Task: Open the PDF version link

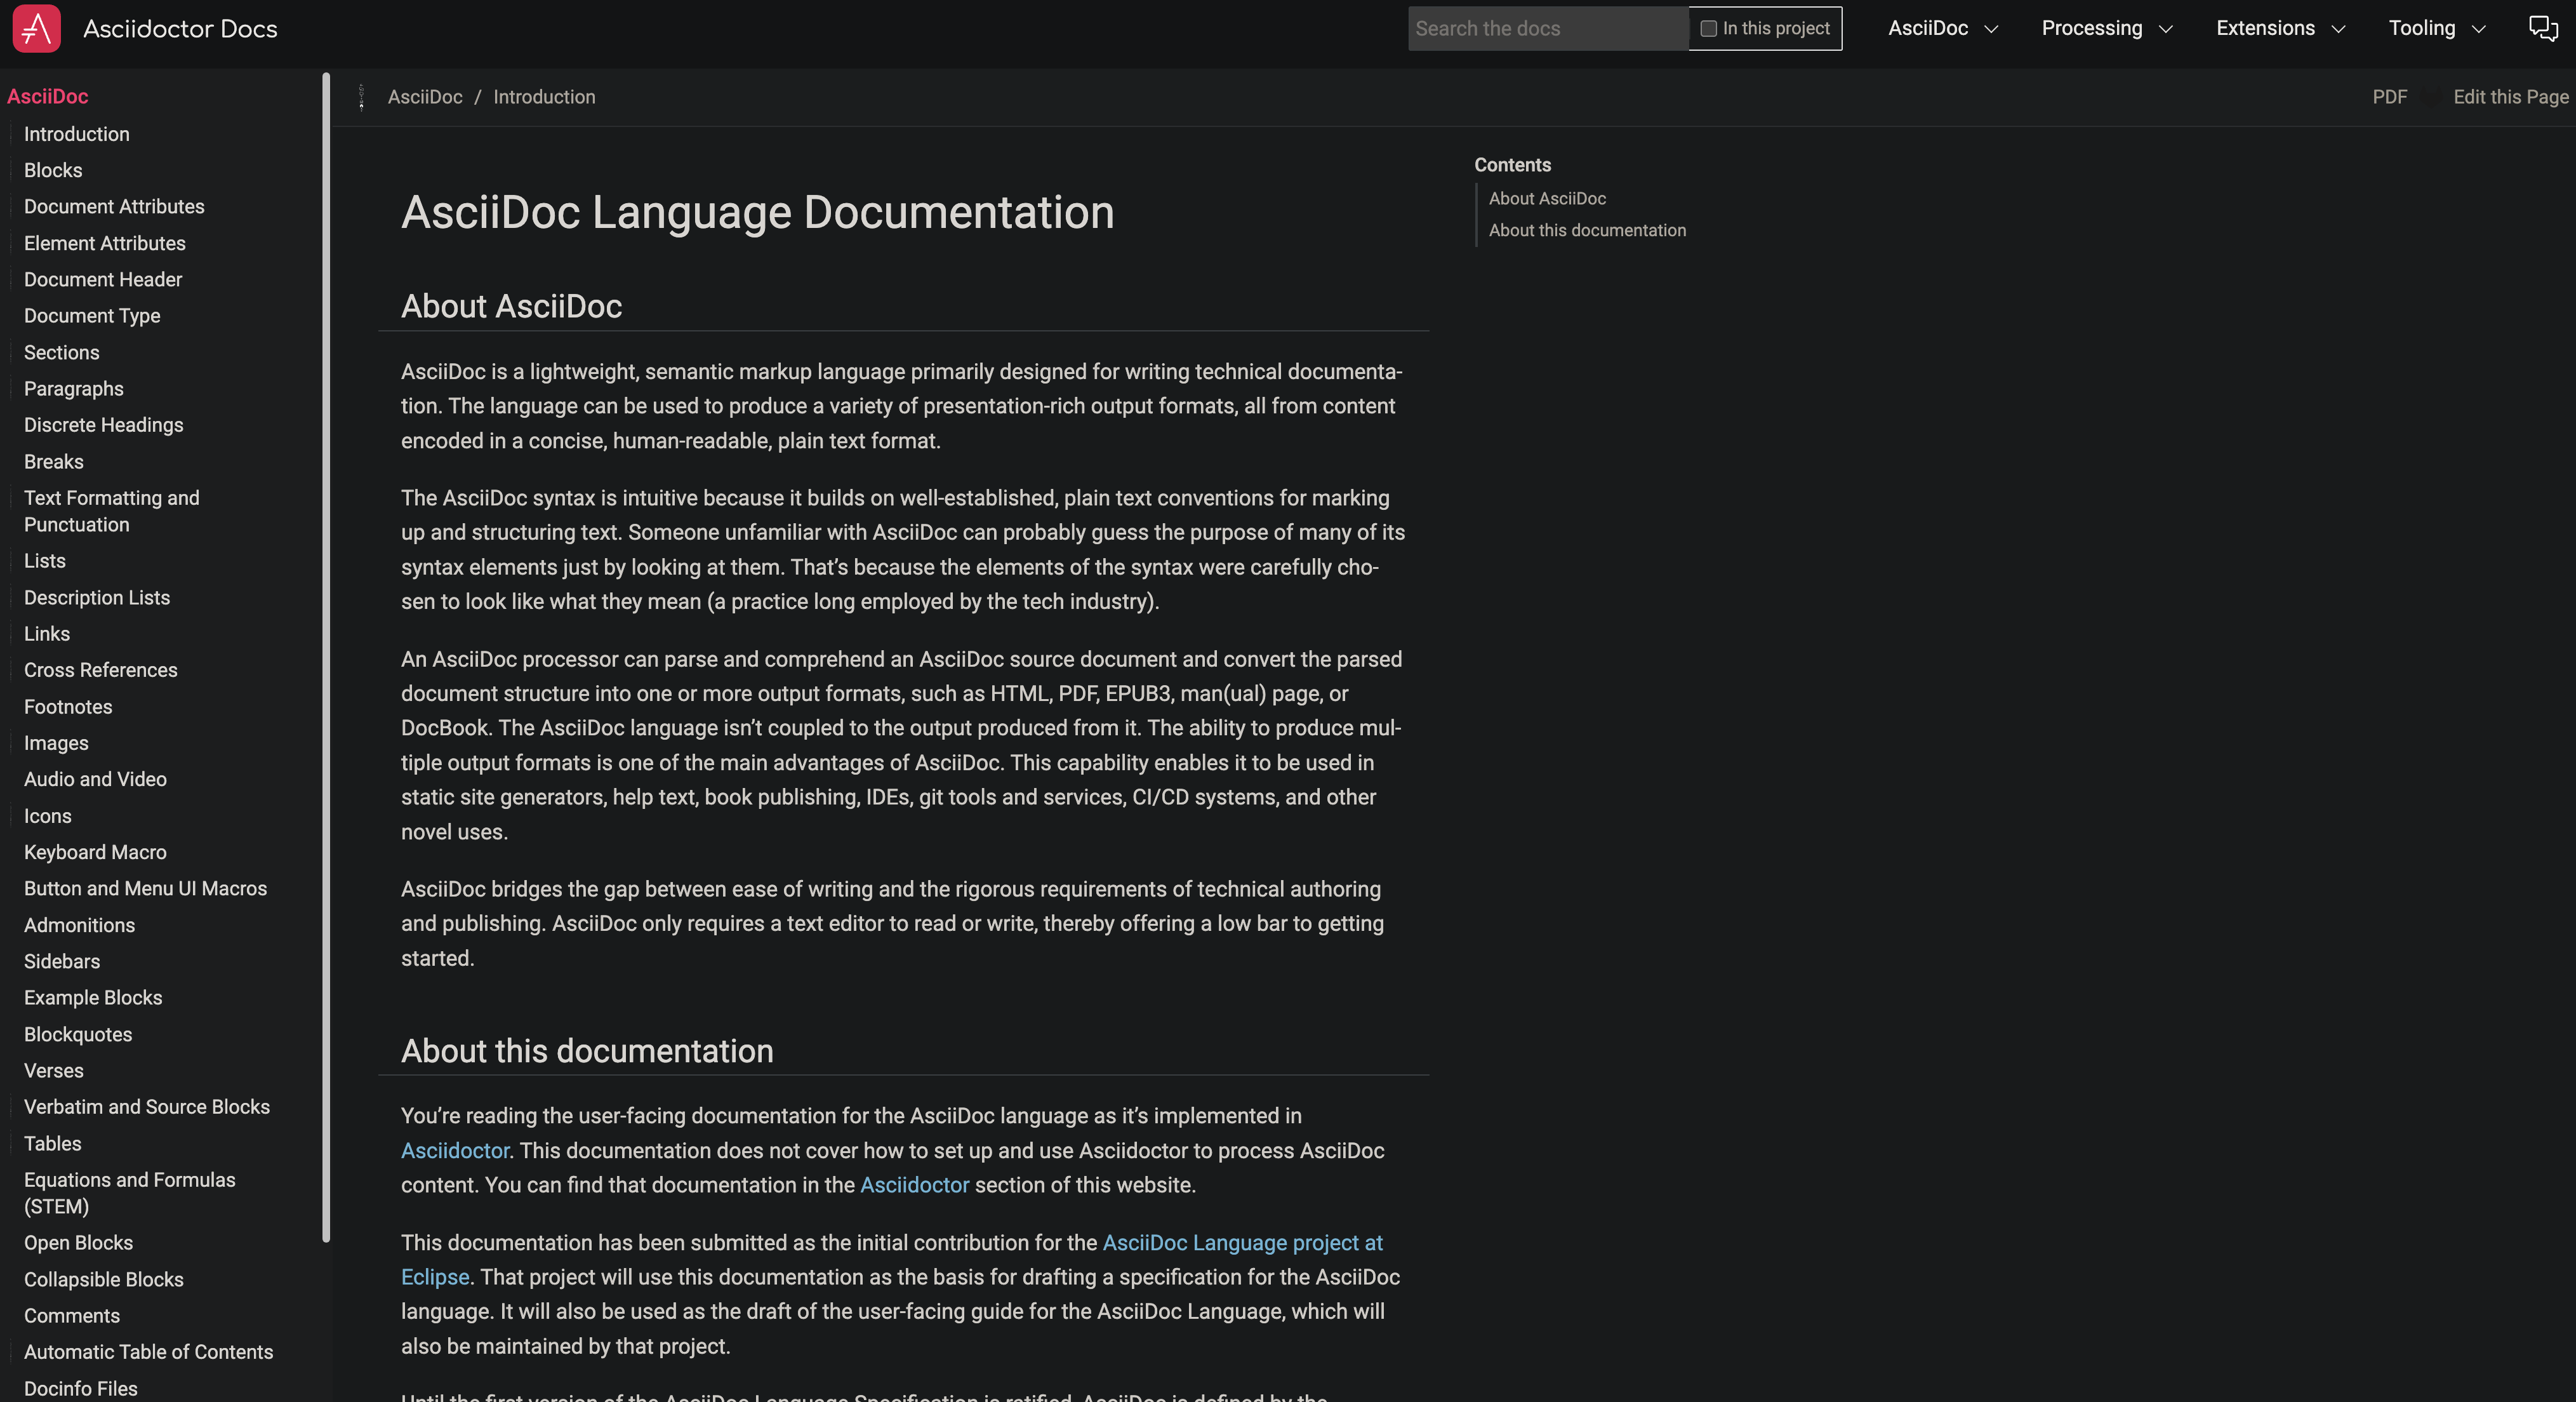Action: point(2389,97)
